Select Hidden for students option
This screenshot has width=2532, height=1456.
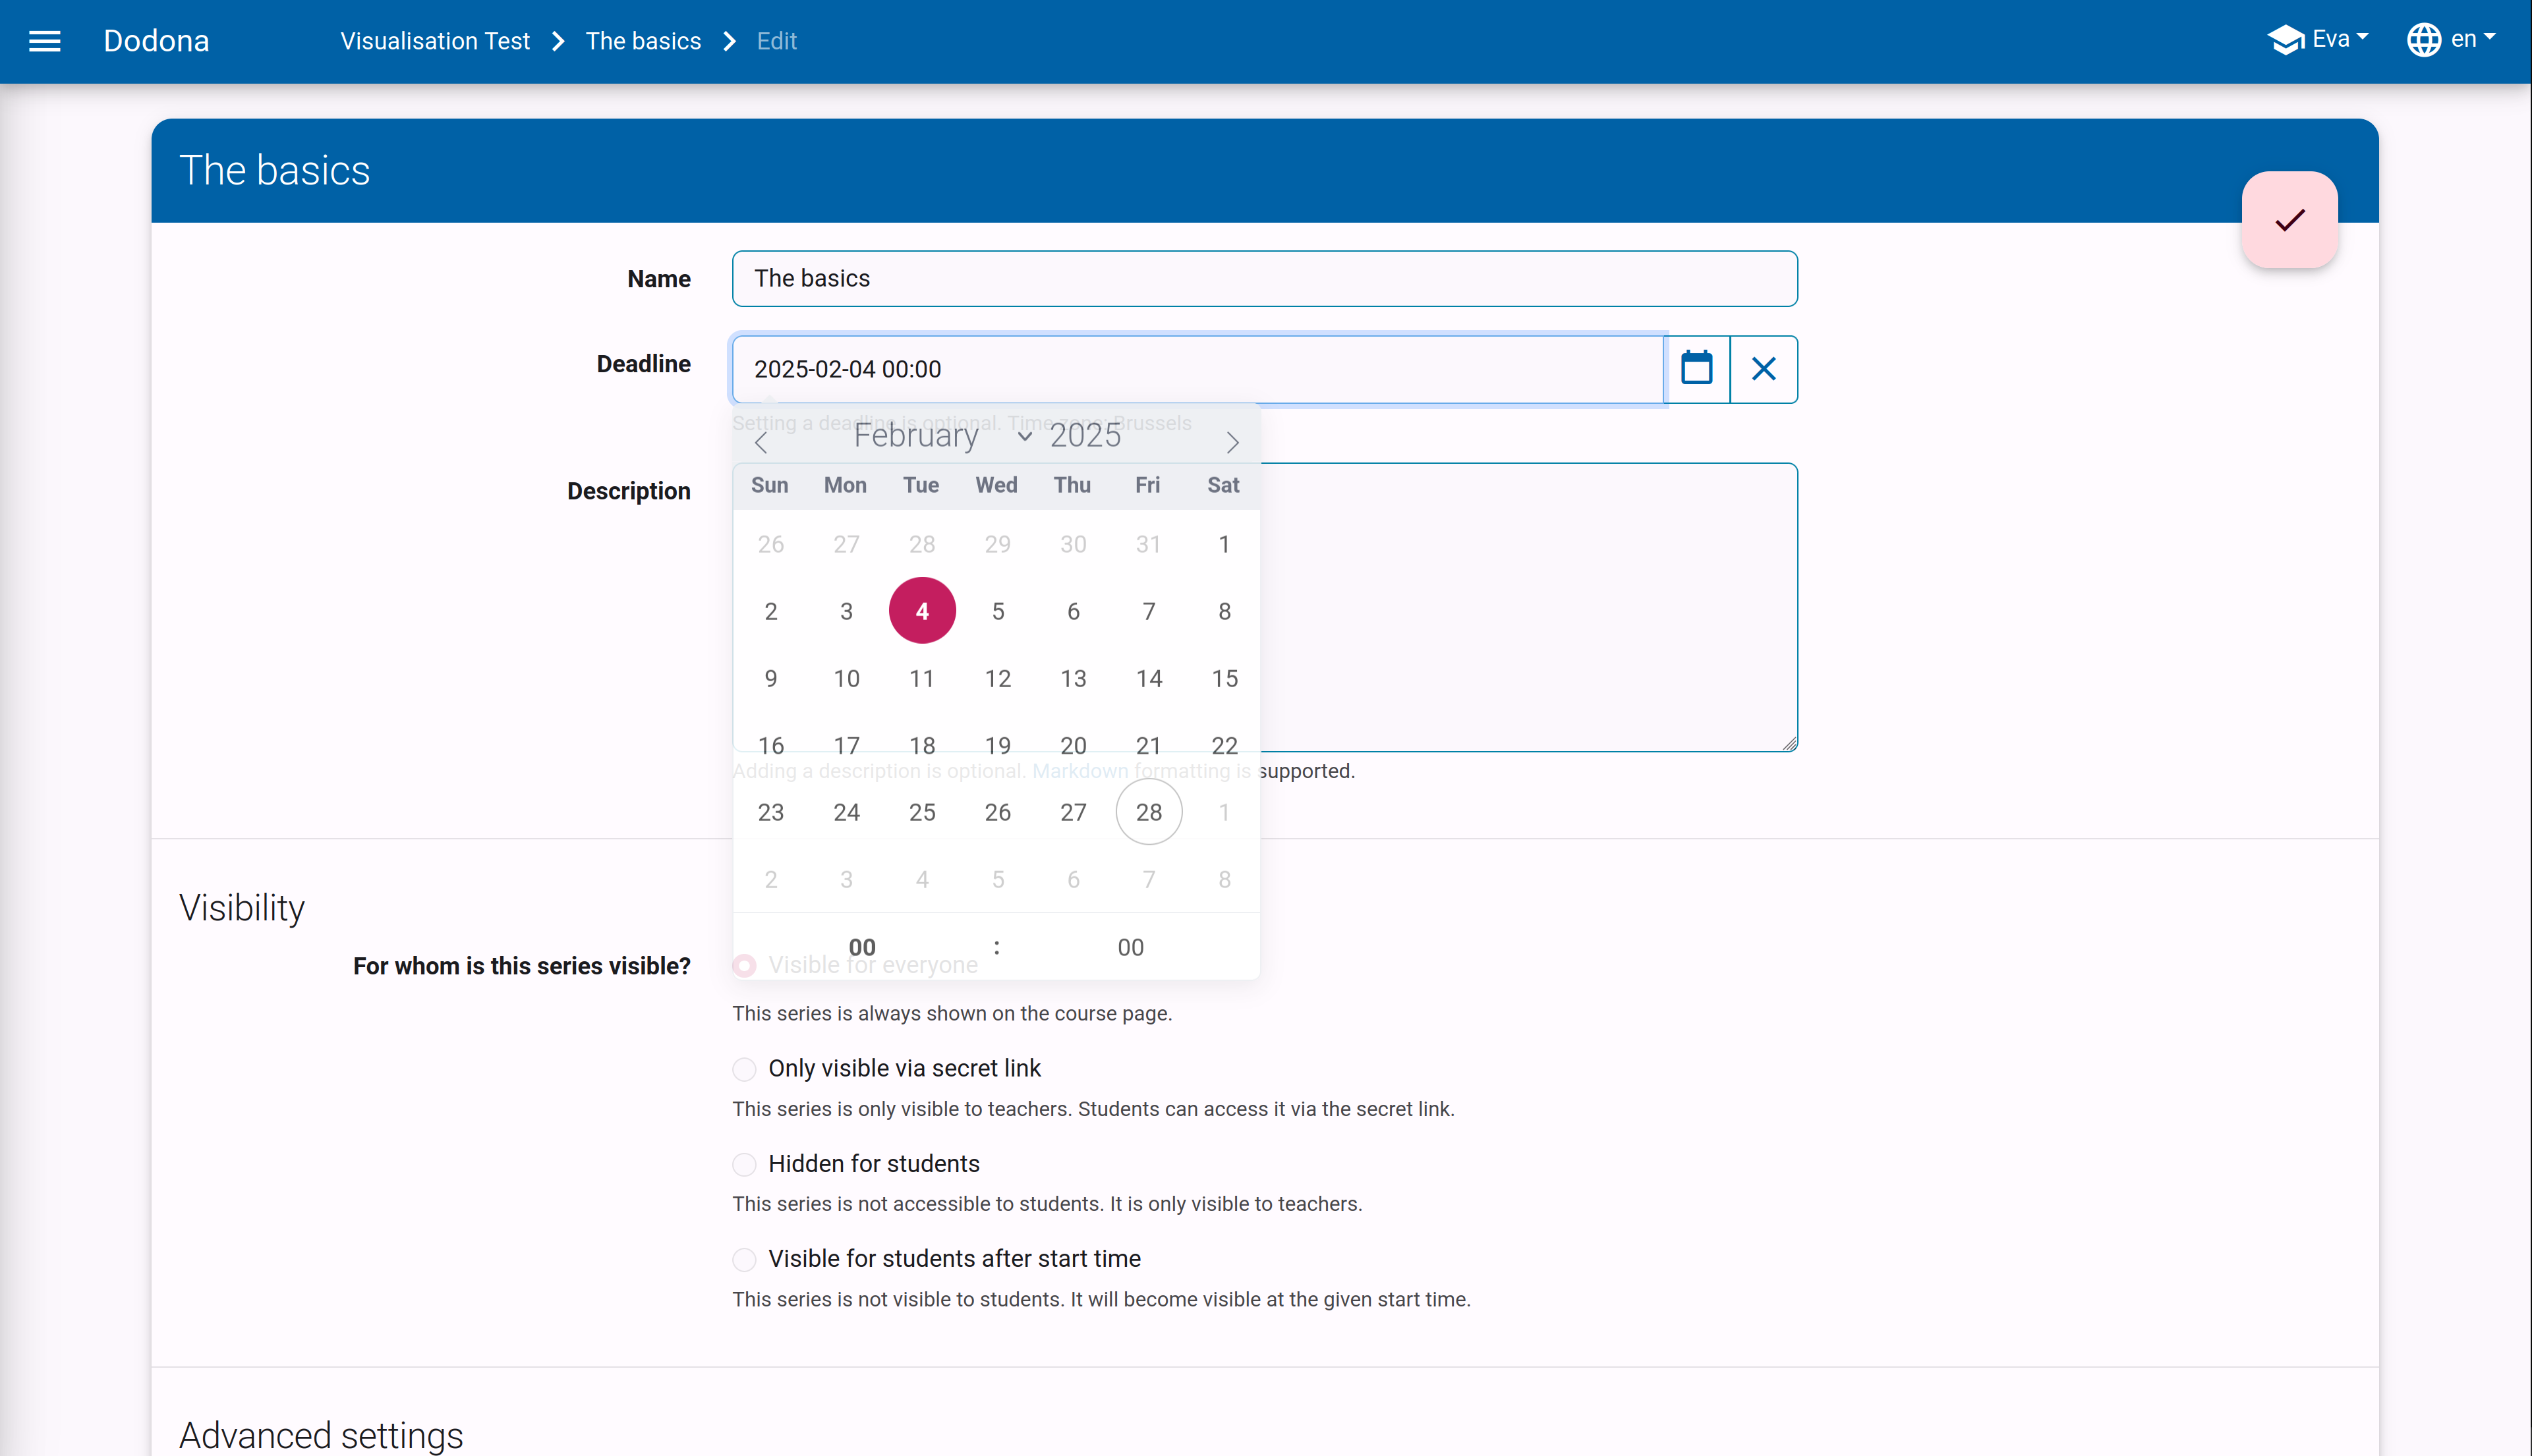[x=744, y=1164]
